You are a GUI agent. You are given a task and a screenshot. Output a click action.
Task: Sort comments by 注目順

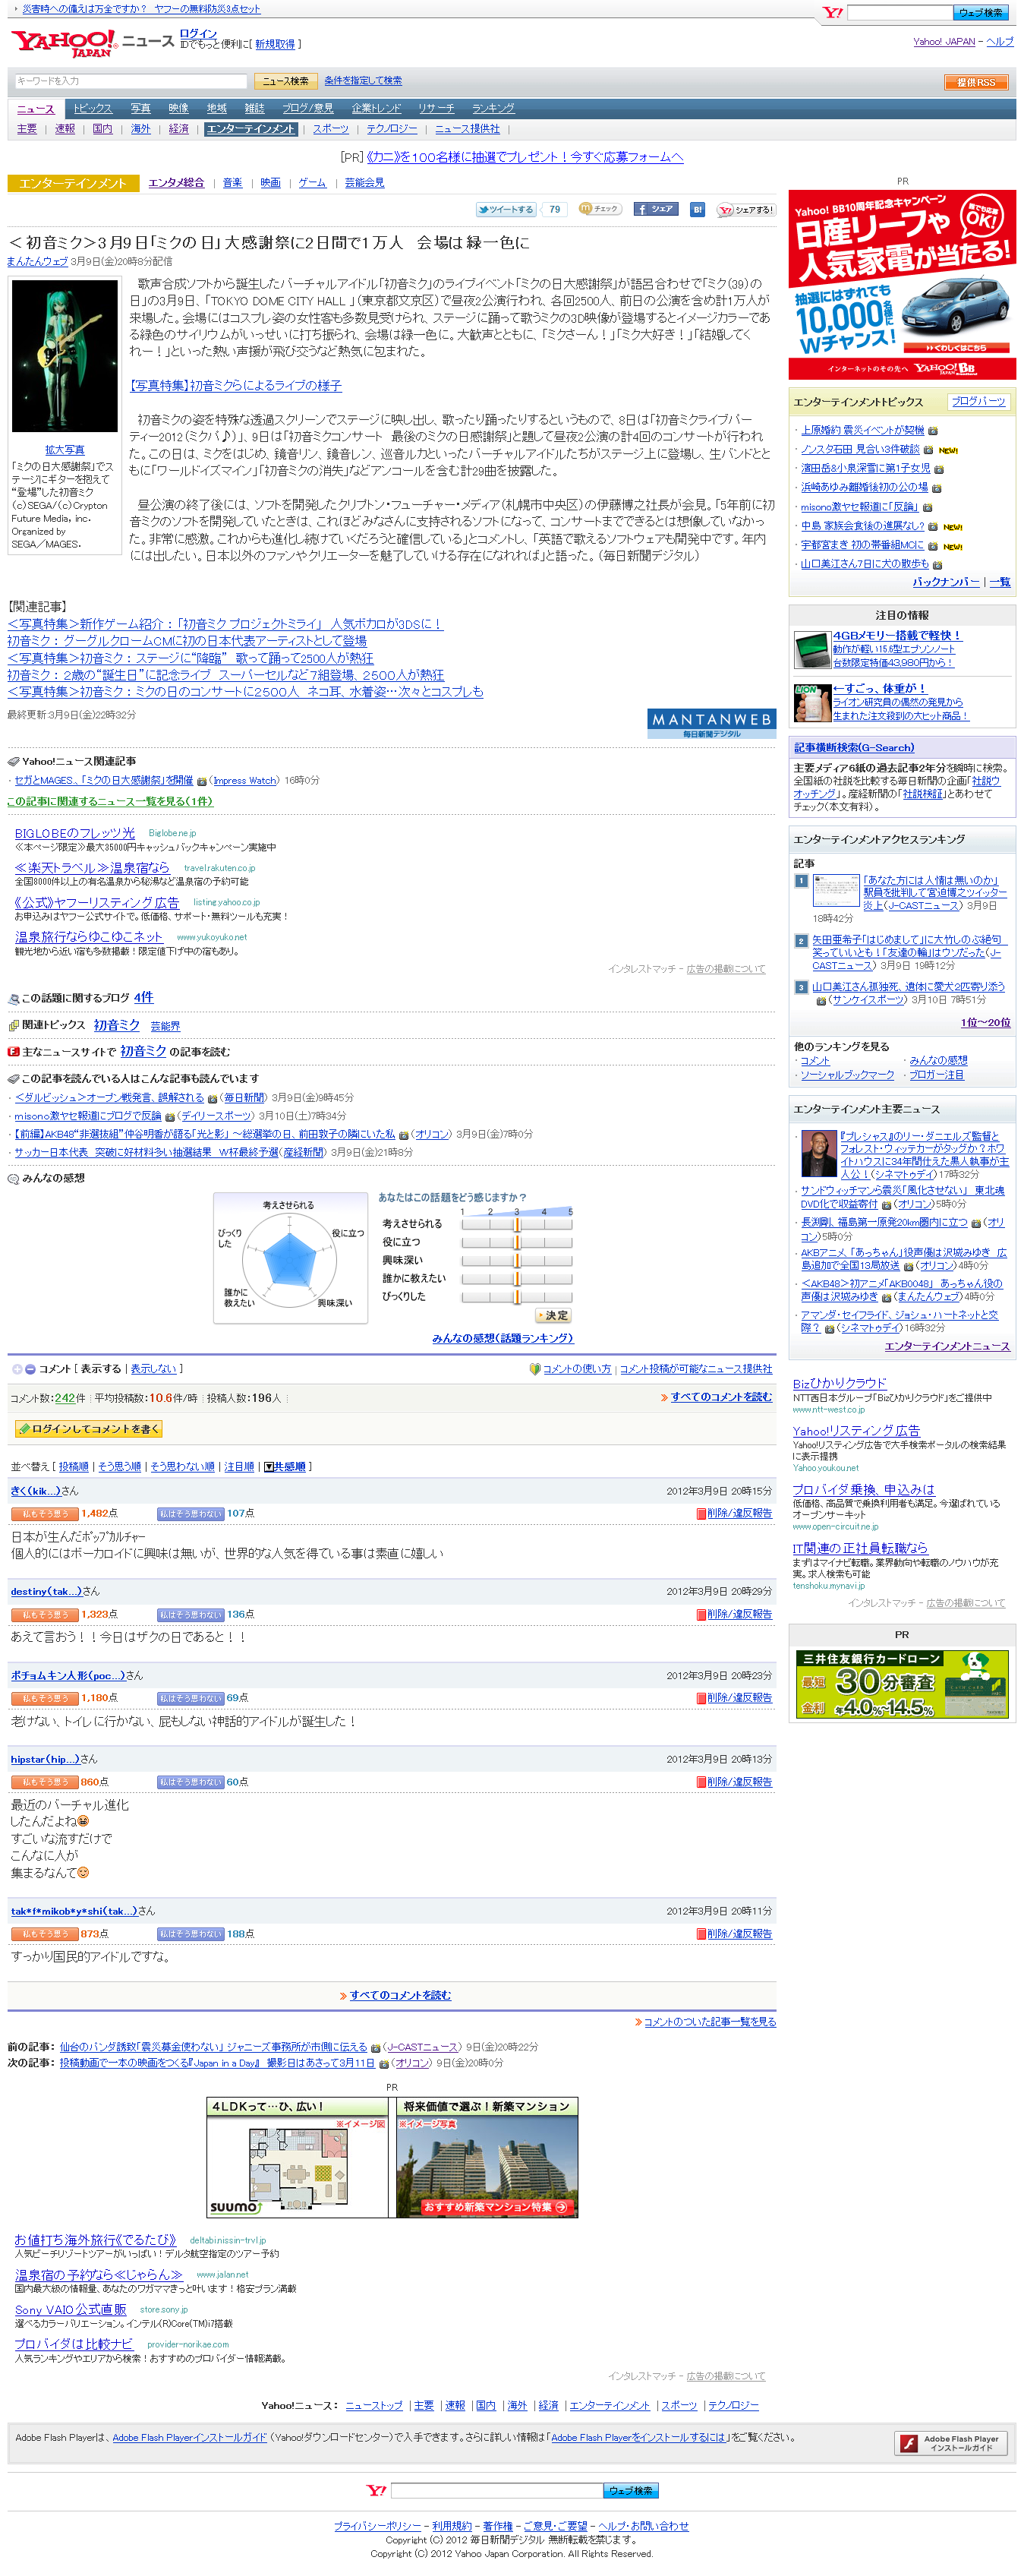click(x=239, y=1467)
